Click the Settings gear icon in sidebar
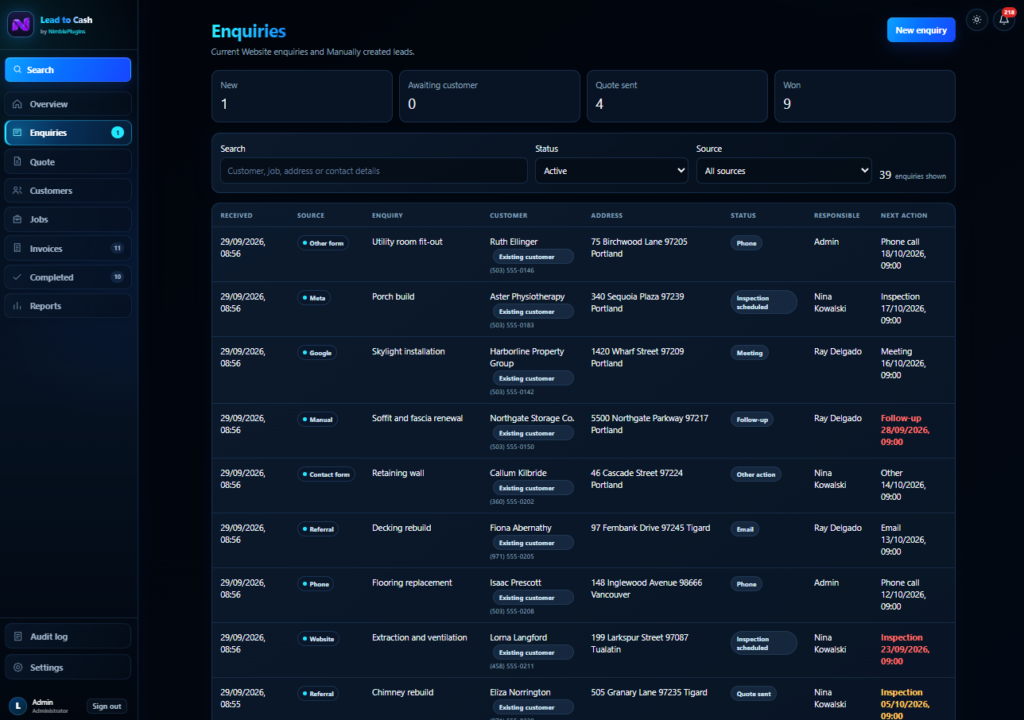The height and width of the screenshot is (720, 1024). click(18, 667)
